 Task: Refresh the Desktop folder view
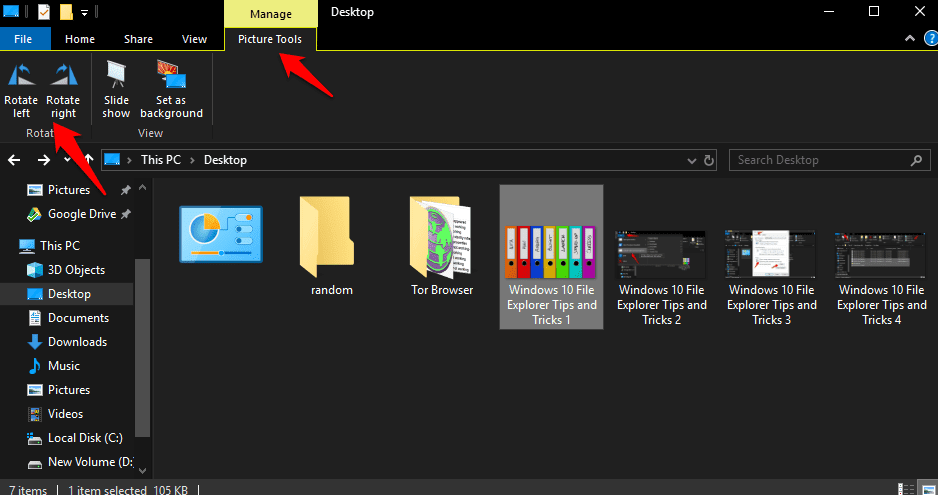click(x=709, y=160)
